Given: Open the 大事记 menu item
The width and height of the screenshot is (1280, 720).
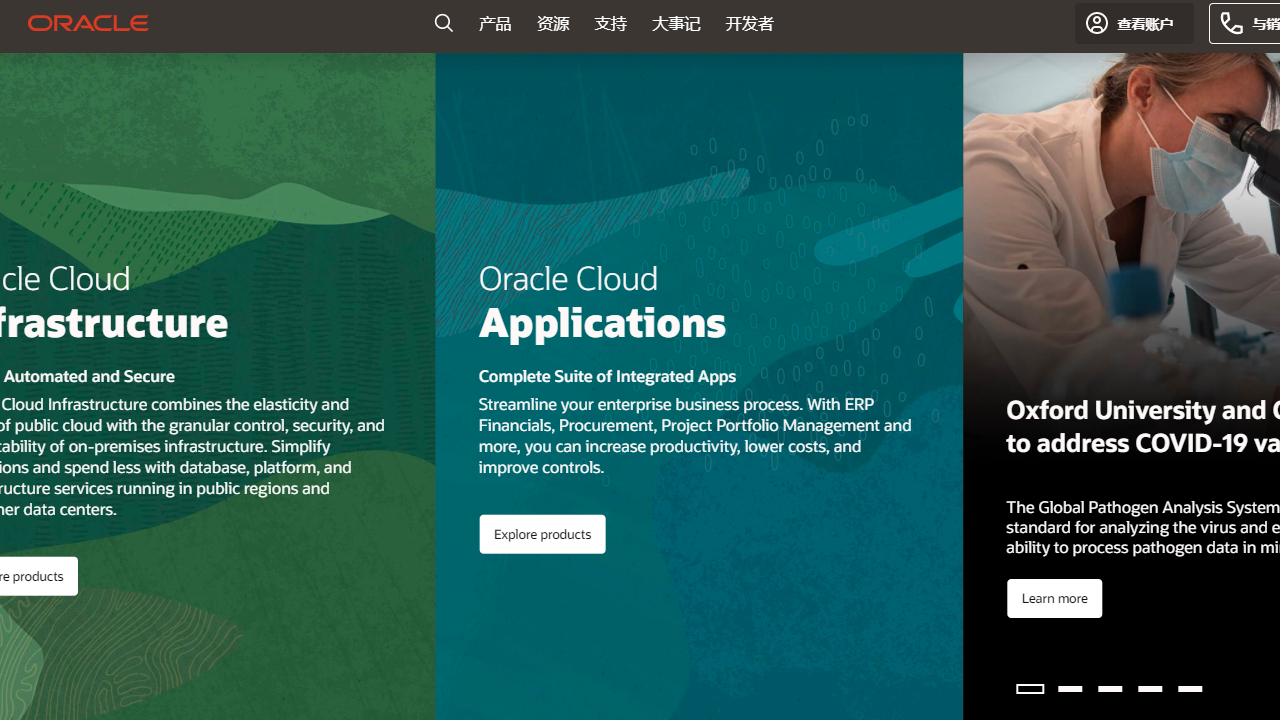Looking at the screenshot, I should click(x=675, y=23).
